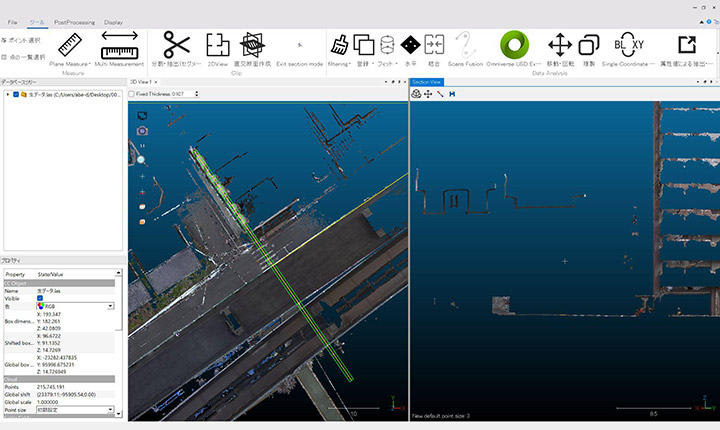Open the Single Coordinate BL/XY tool
The image size is (720, 430).
pos(629,45)
